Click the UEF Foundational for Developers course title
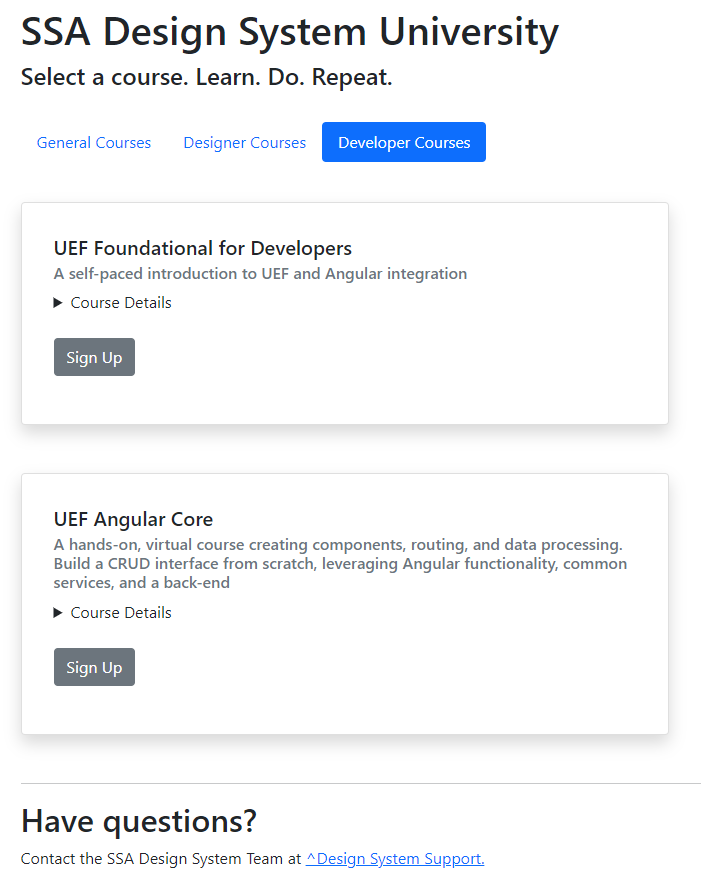 click(x=203, y=248)
